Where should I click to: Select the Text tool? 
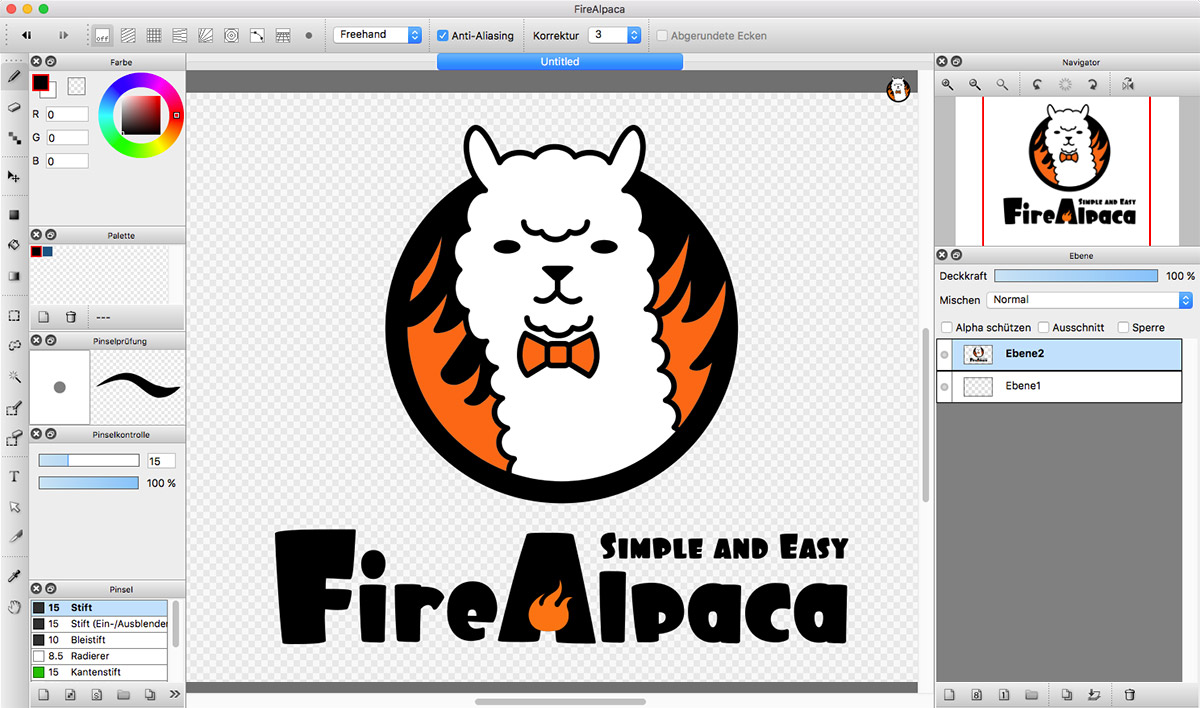point(14,477)
